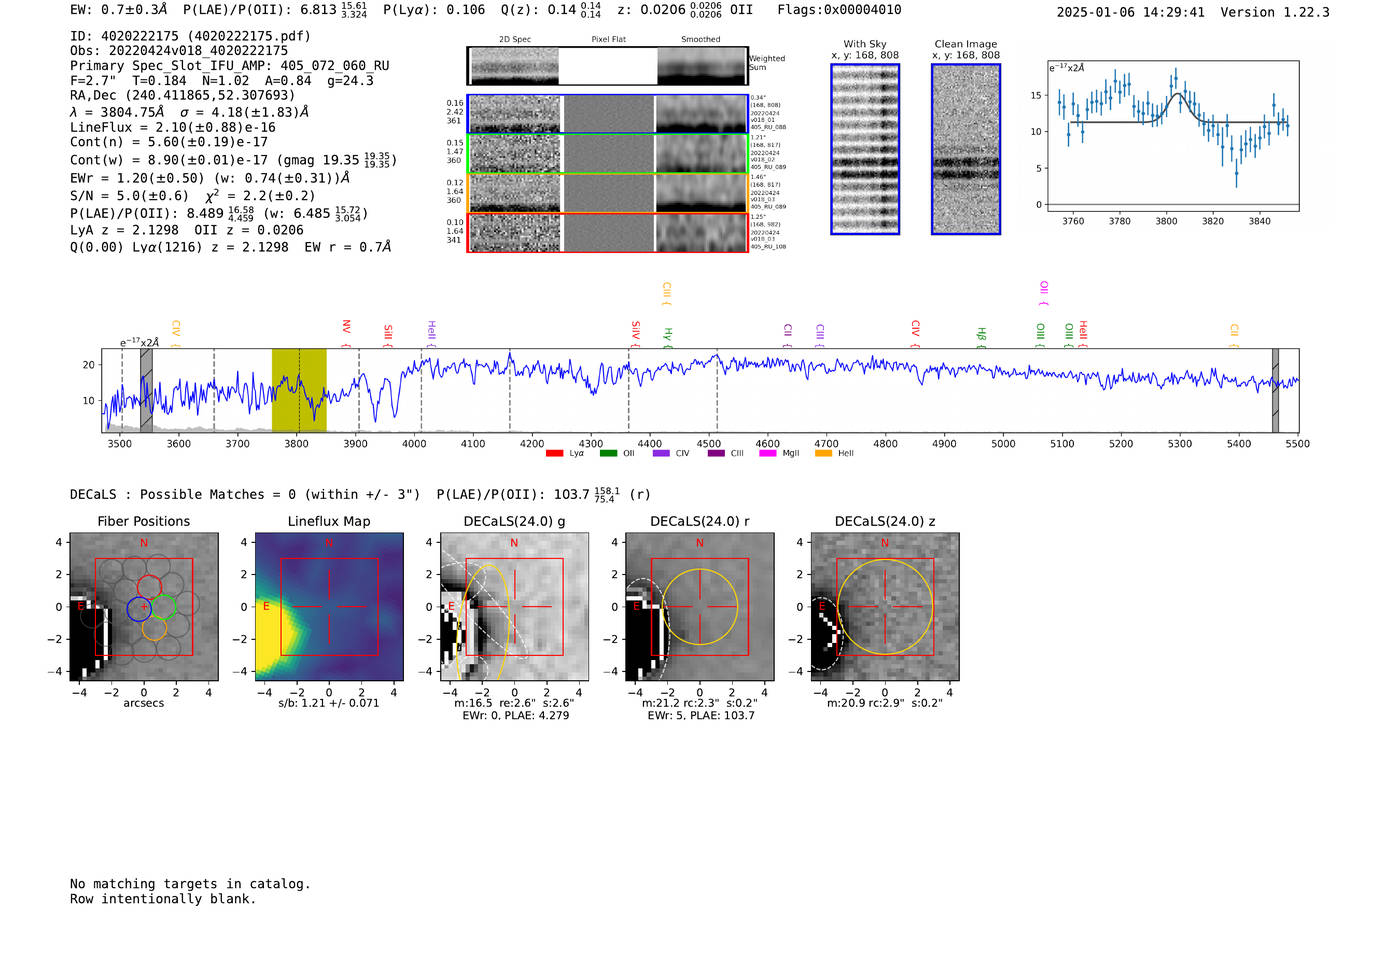Click the green OII legend swatch

click(608, 453)
